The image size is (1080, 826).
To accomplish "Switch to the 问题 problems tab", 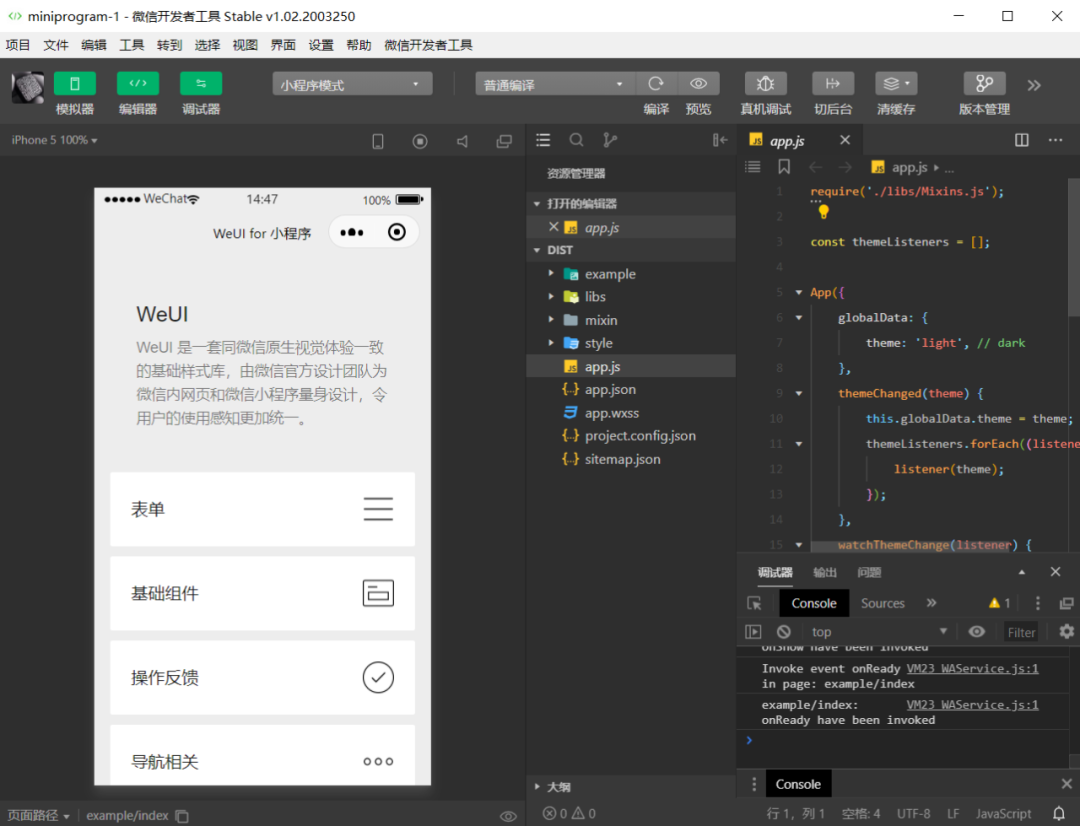I will pos(869,572).
